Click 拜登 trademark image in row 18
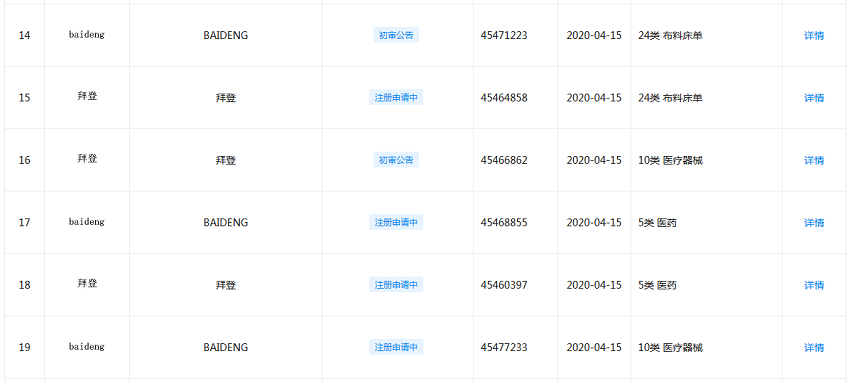This screenshot has width=850, height=383. coord(87,283)
